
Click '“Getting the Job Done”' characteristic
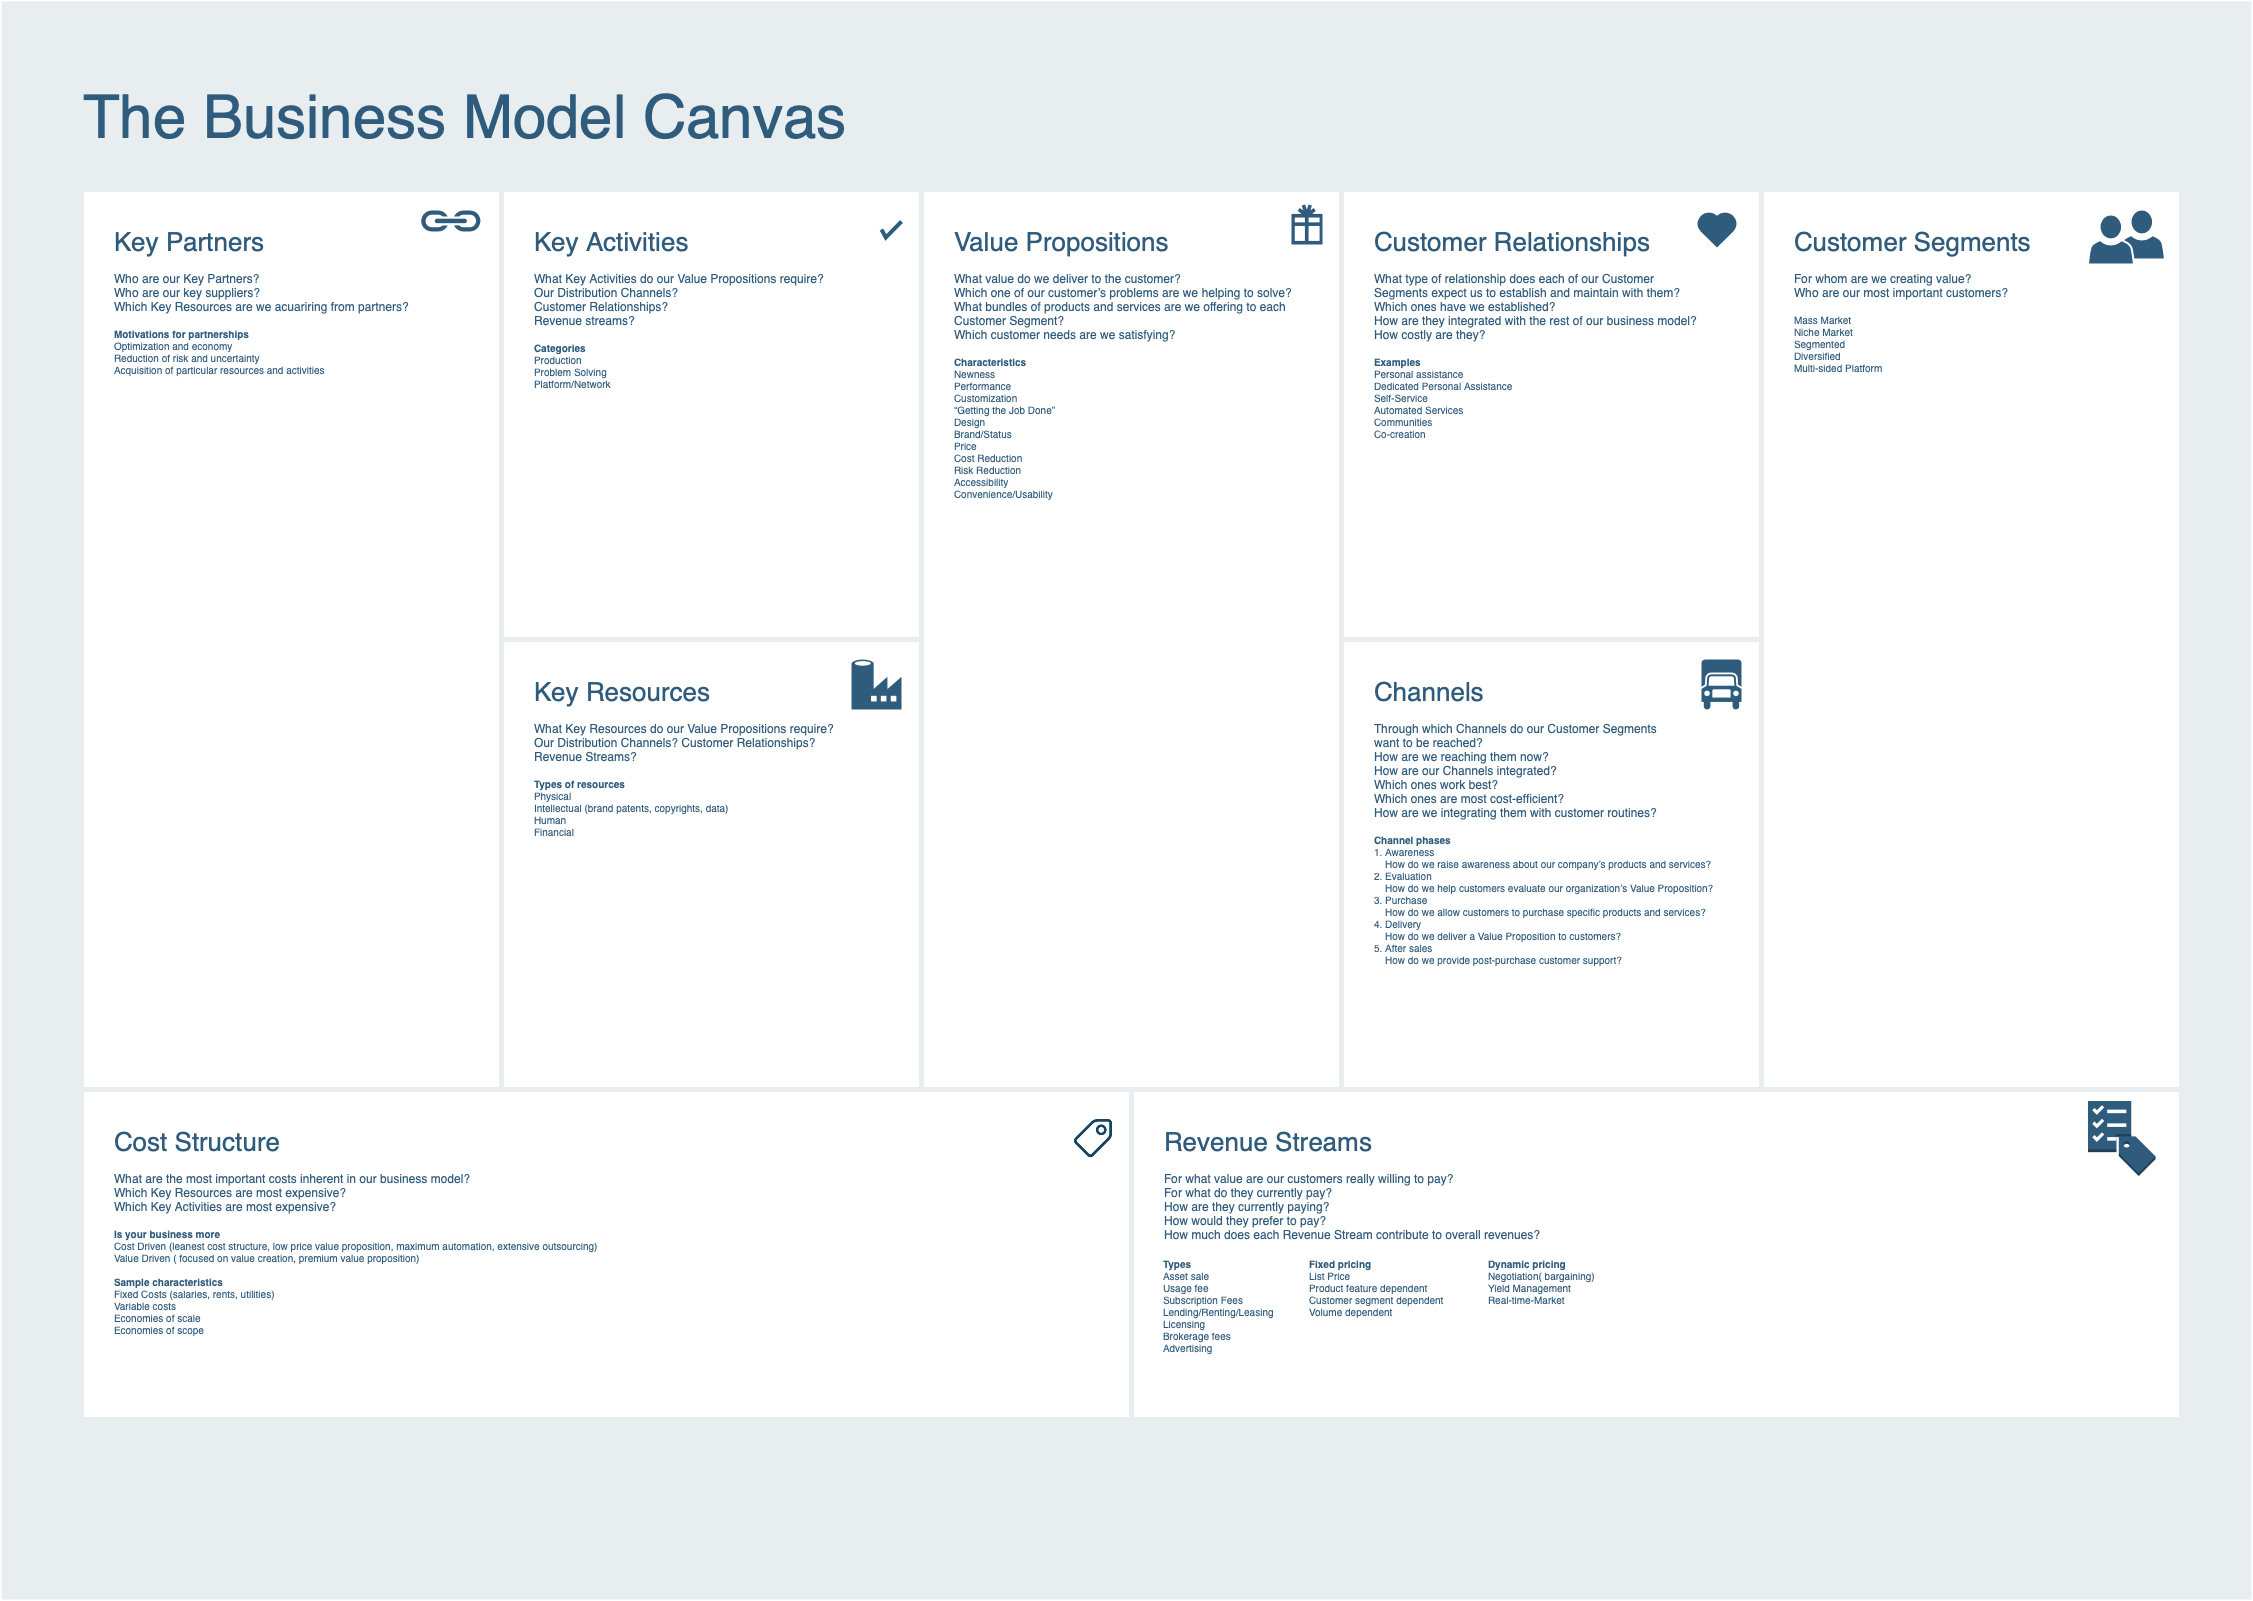click(1004, 411)
